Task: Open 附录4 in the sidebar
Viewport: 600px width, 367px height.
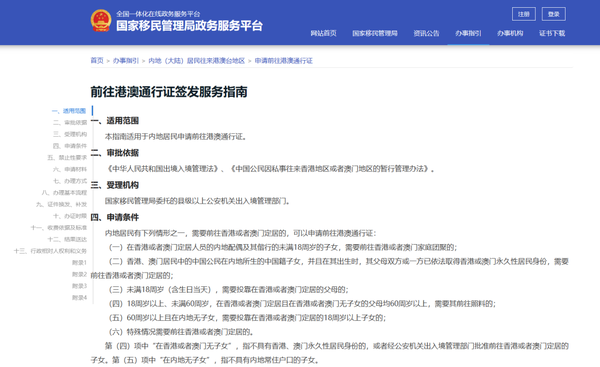Action: point(79,297)
